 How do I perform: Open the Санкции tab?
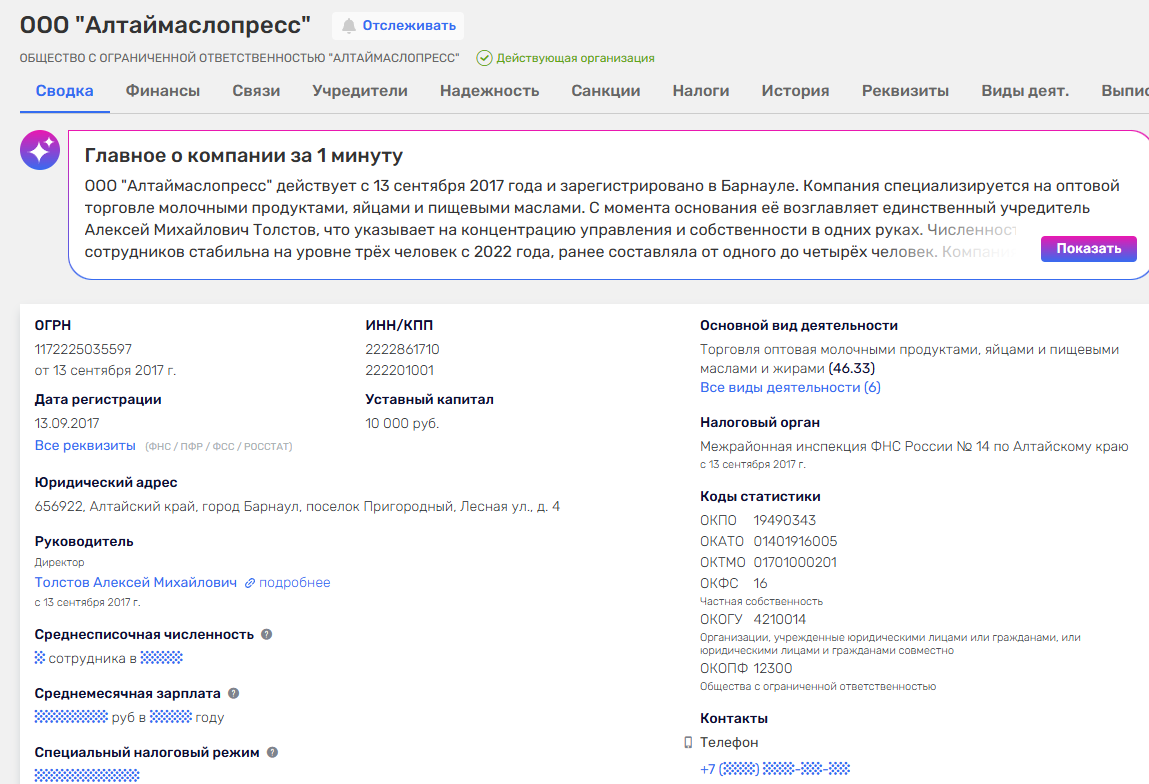pos(606,91)
